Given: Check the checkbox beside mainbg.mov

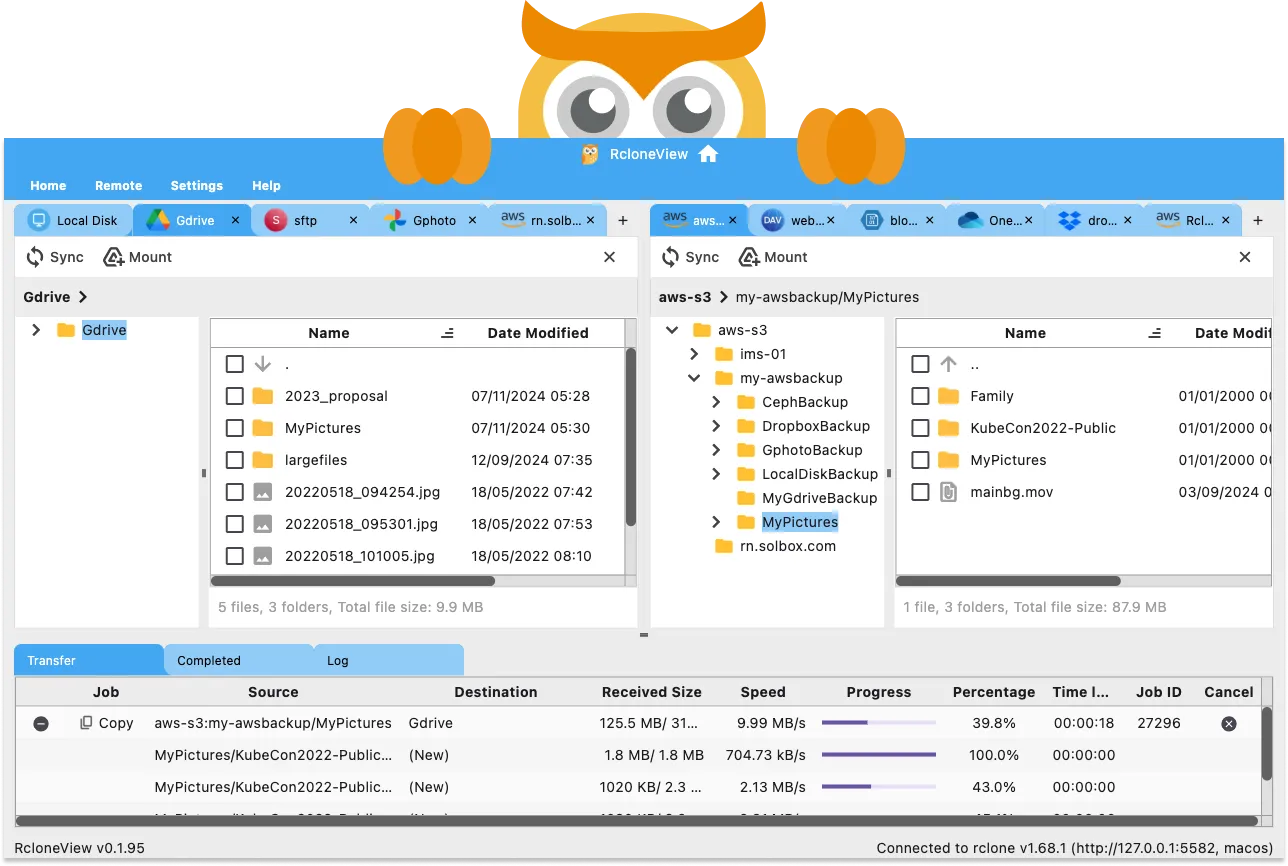Looking at the screenshot, I should click(920, 492).
